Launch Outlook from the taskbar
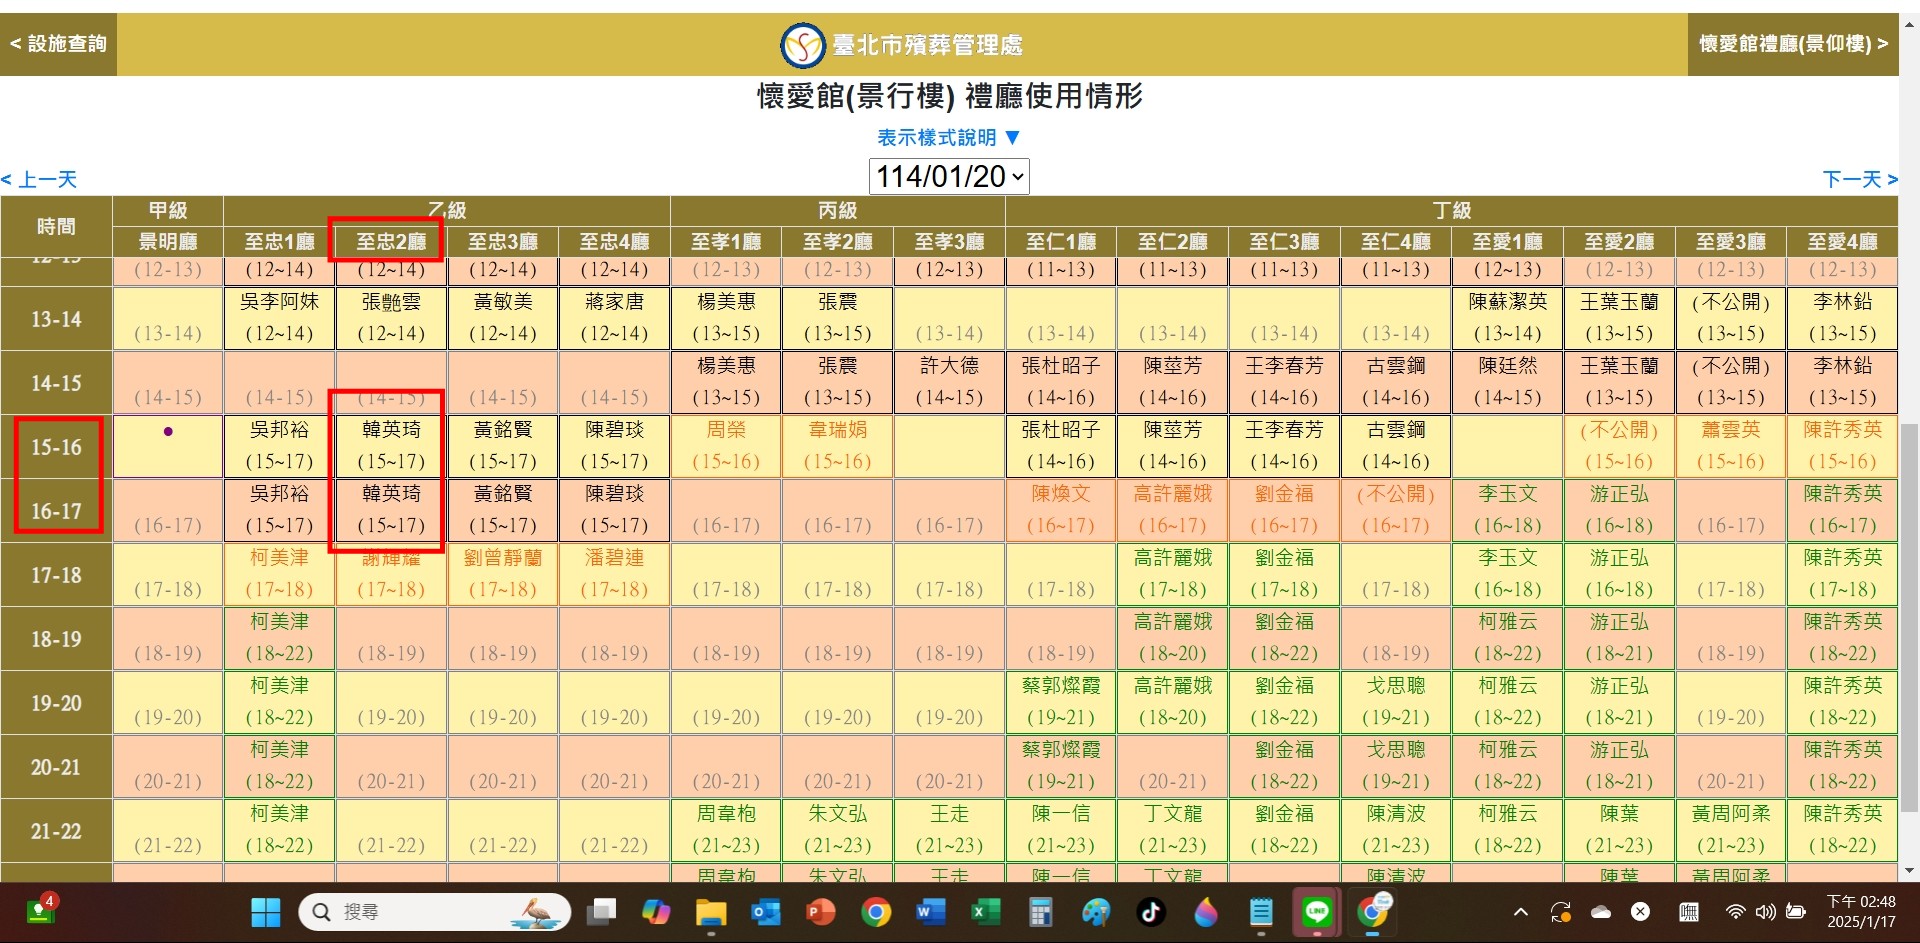Image resolution: width=1920 pixels, height=943 pixels. [x=766, y=912]
